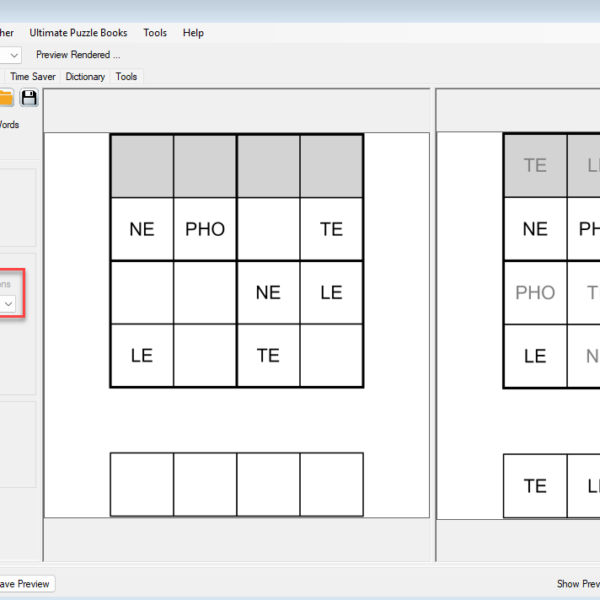This screenshot has width=600, height=600.
Task: Click the gray PHO cell in right solution grid
Action: click(x=535, y=292)
